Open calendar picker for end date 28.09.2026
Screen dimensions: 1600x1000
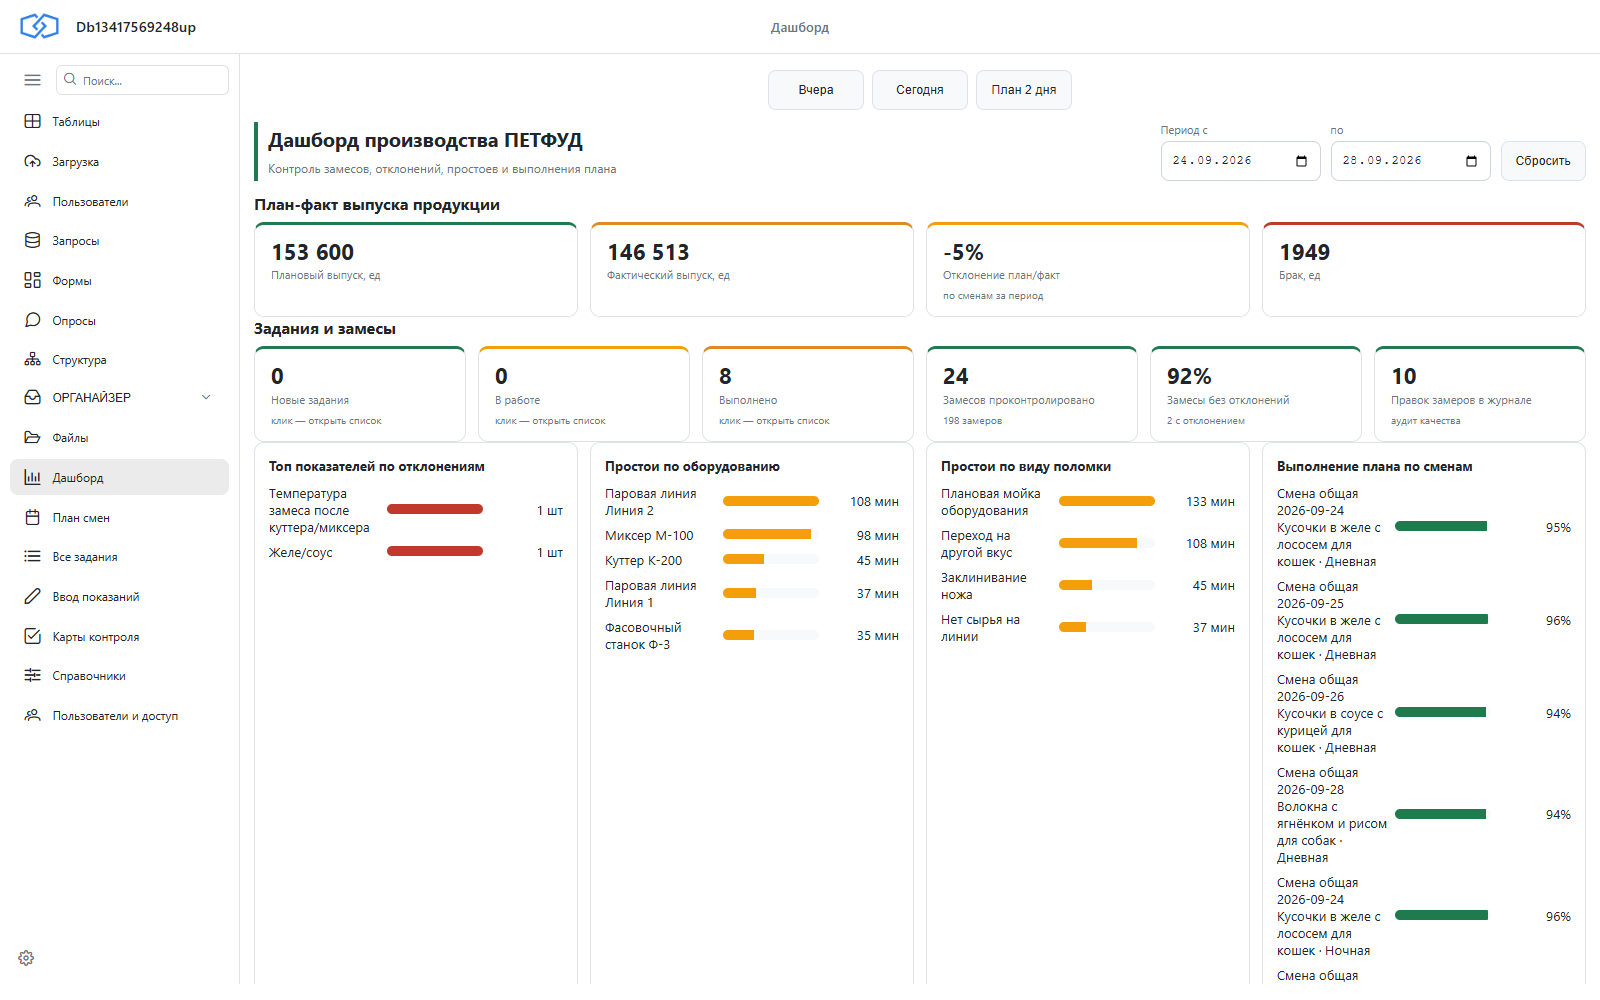pos(1471,161)
